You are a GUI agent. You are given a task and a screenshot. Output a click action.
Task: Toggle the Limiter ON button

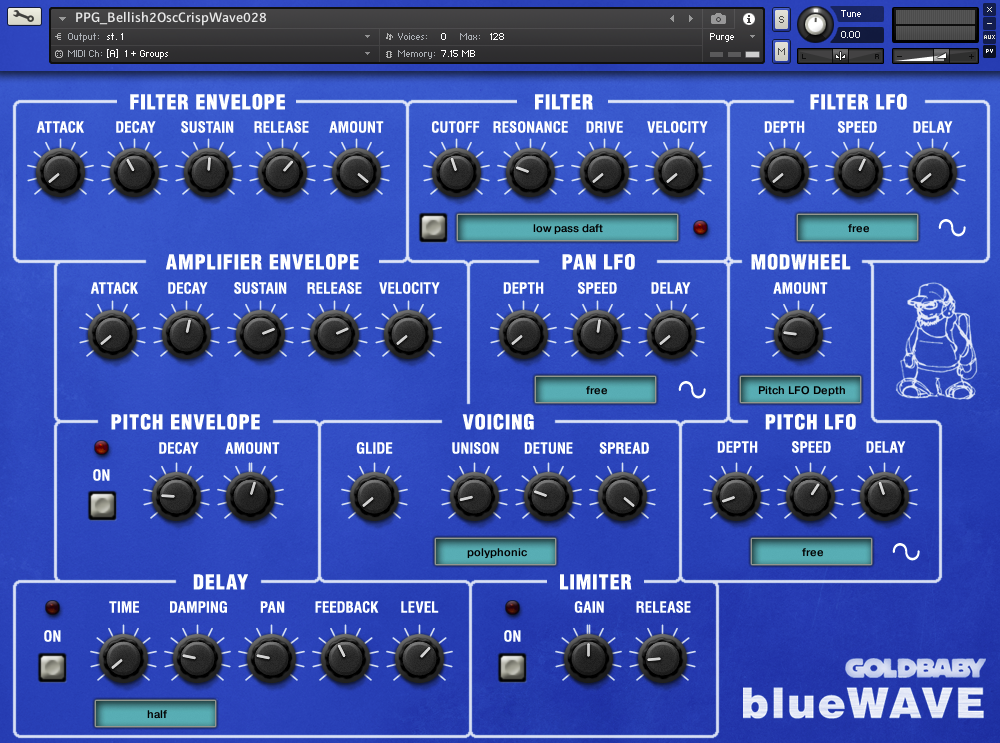click(512, 667)
